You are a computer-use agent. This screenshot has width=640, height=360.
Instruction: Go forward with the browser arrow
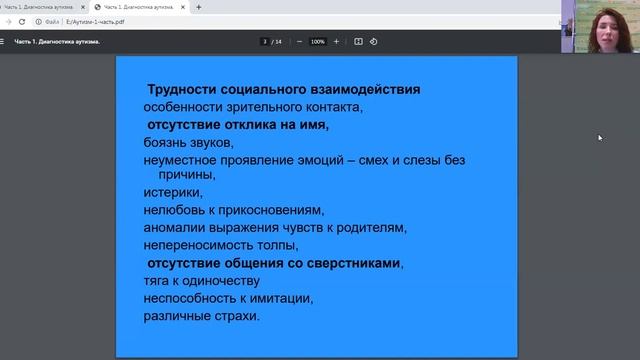(x=9, y=22)
